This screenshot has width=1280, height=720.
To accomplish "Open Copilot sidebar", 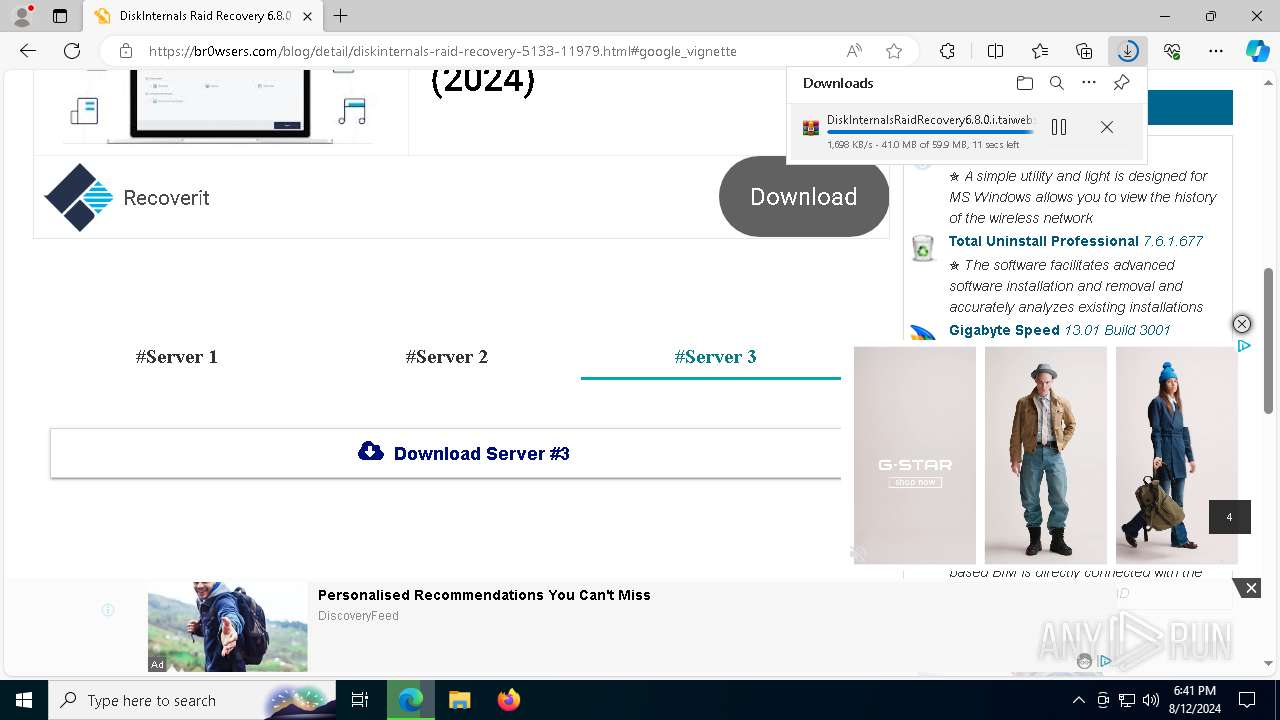I will pos(1257,51).
